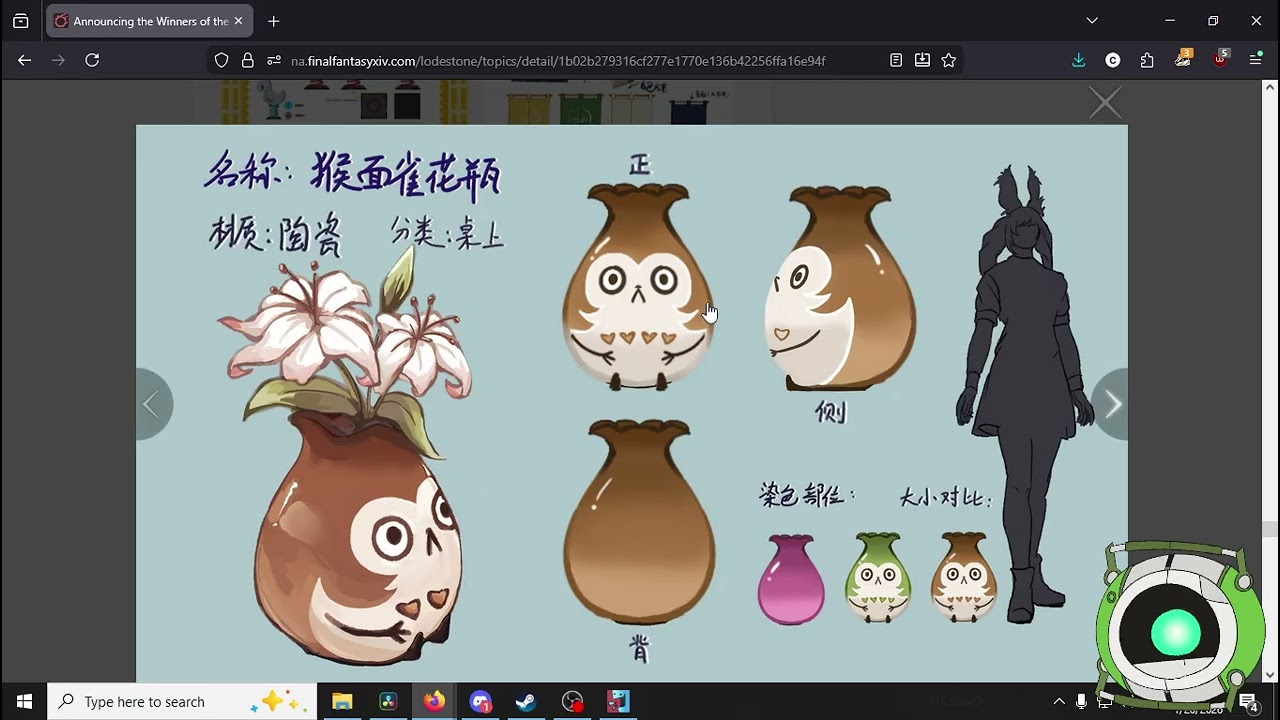Open the Firefox downloads panel
Image resolution: width=1280 pixels, height=720 pixels.
click(x=1079, y=61)
